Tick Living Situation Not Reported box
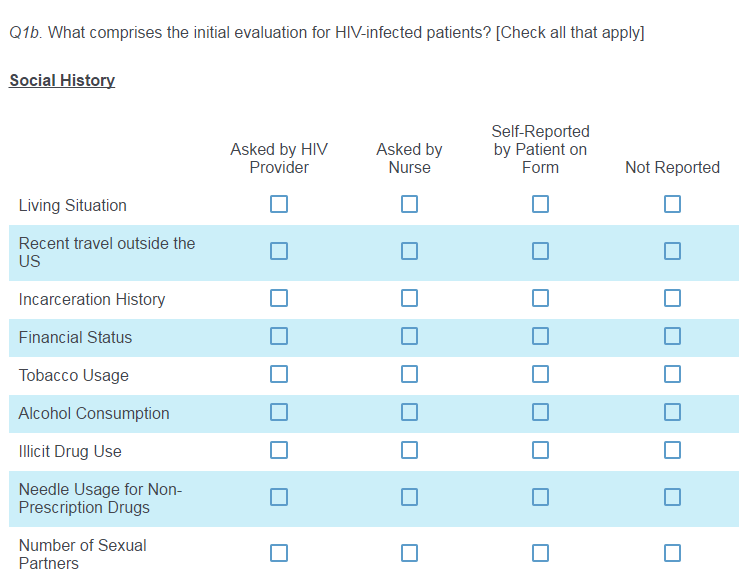Image resolution: width=751 pixels, height=583 pixels. [672, 204]
